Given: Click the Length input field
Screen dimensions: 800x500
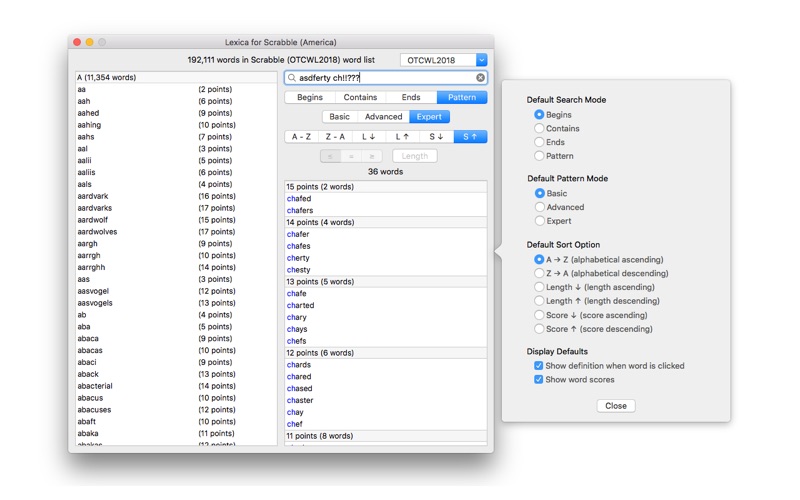Looking at the screenshot, I should click(x=414, y=156).
